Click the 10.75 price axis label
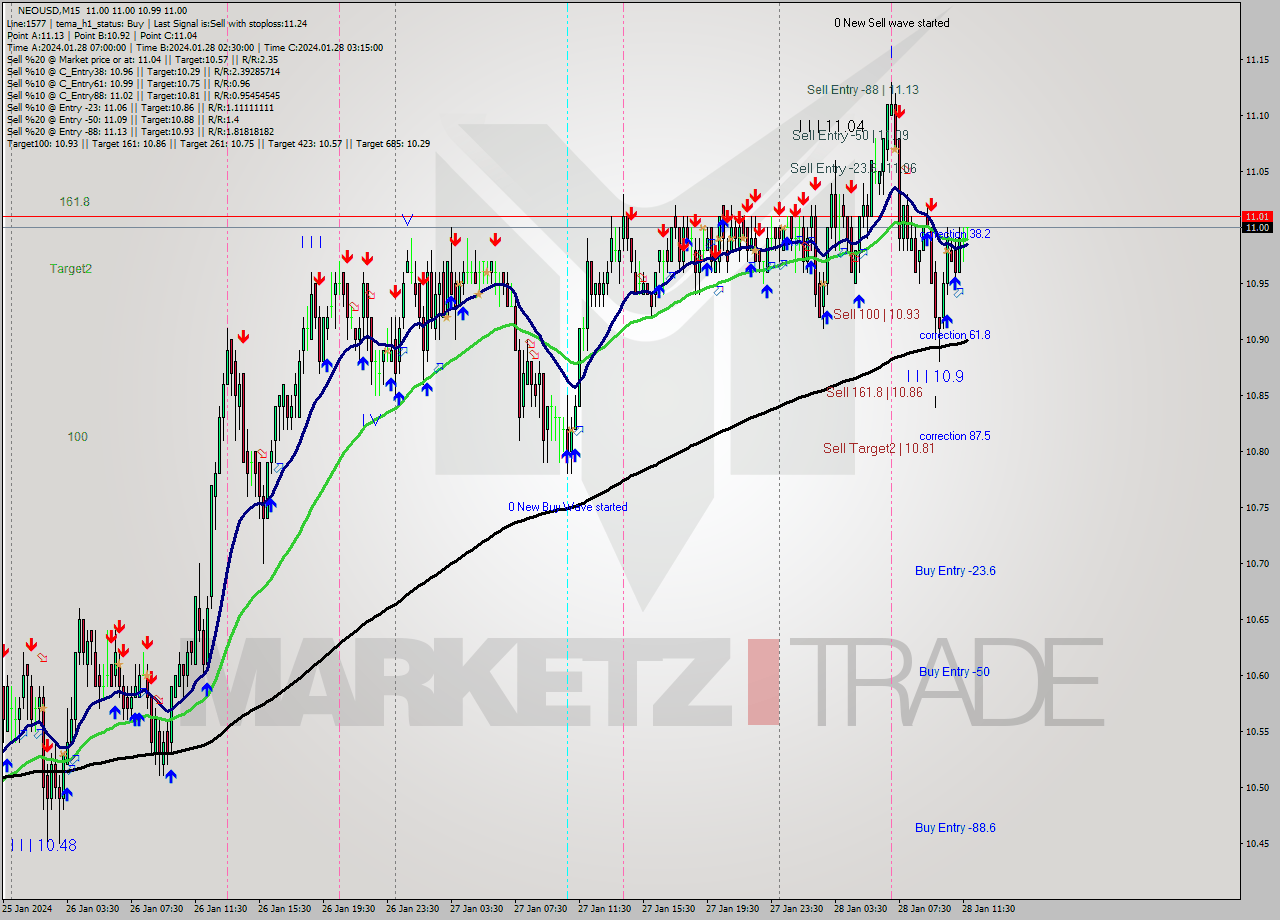Screen dimensions: 1280x920 (x=1257, y=508)
